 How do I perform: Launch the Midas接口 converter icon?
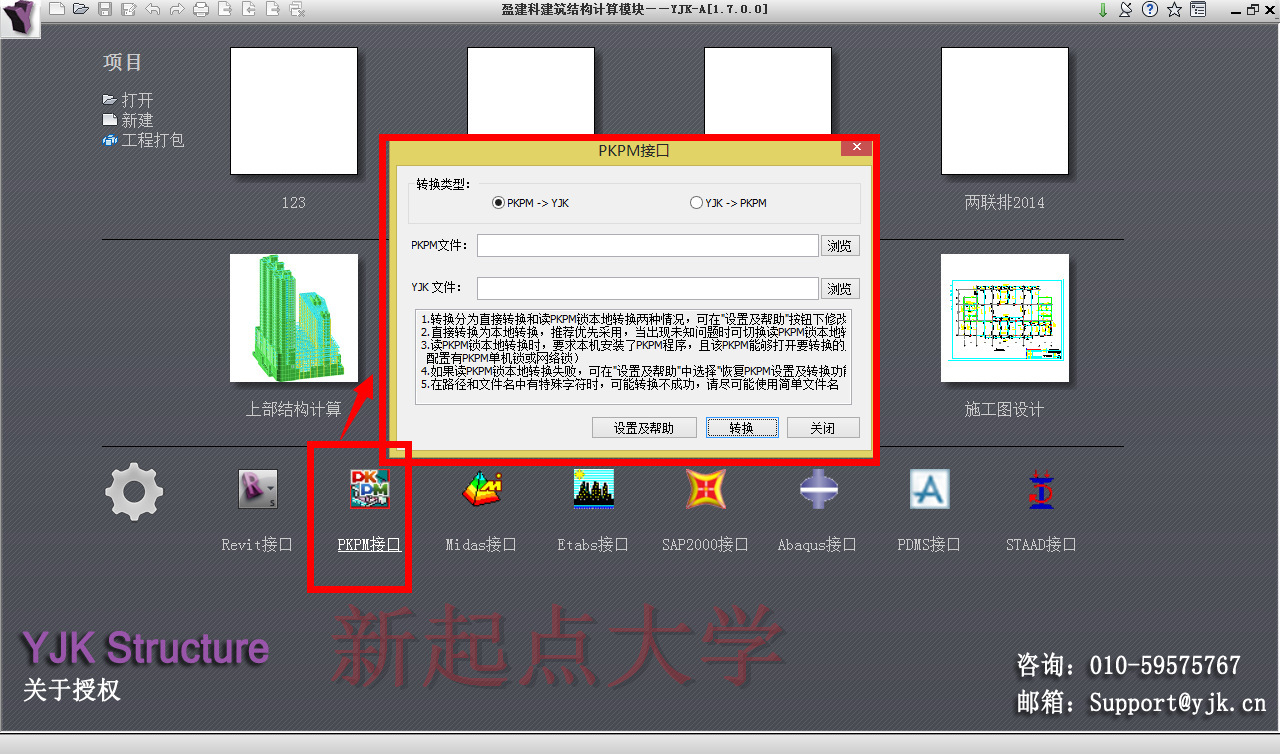pos(481,489)
